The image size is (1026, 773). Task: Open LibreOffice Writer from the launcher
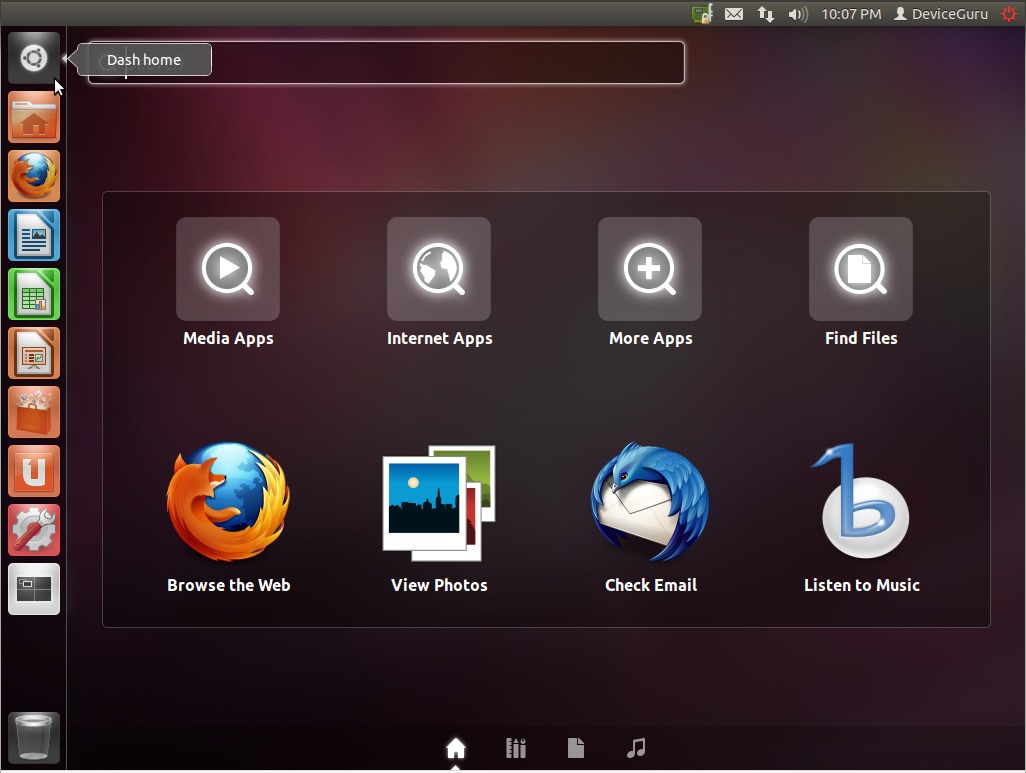34,235
